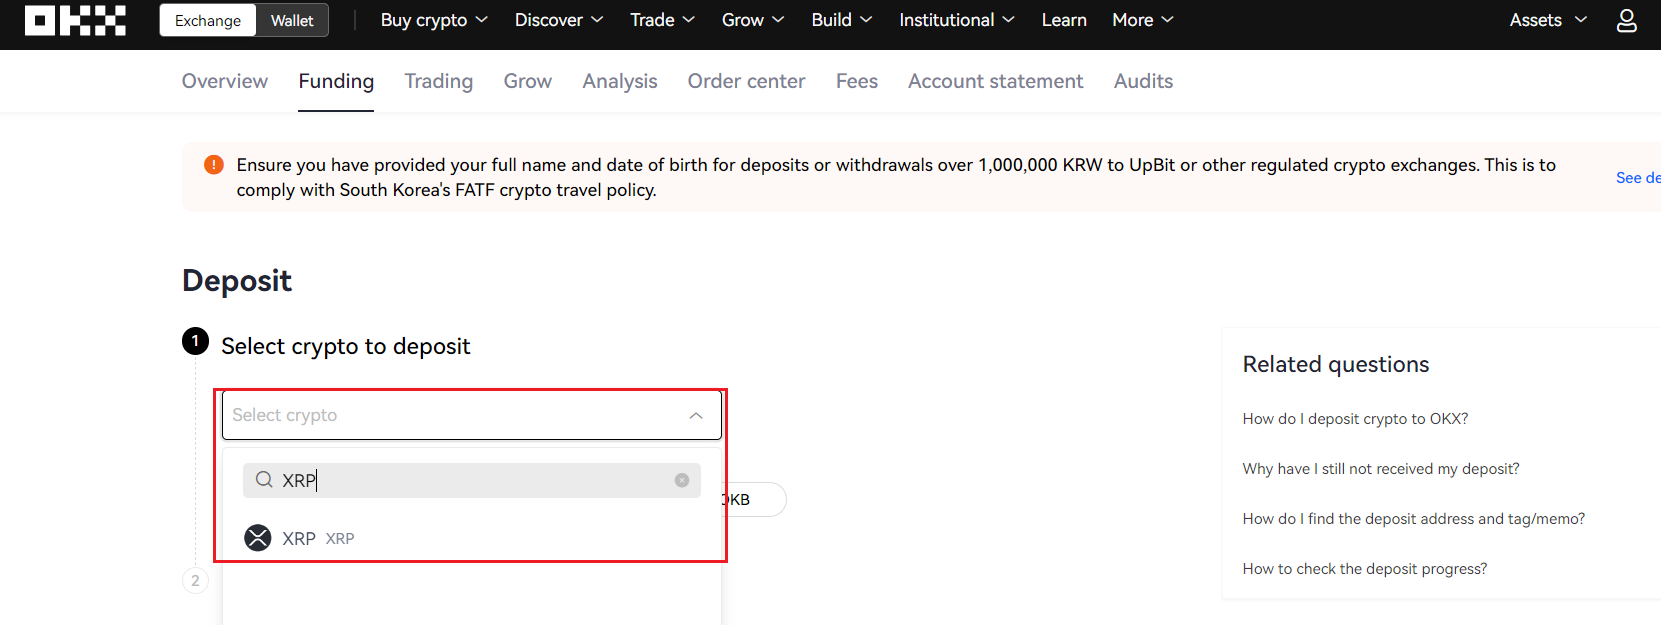
Task: Click into the XRP search field
Action: click(472, 480)
